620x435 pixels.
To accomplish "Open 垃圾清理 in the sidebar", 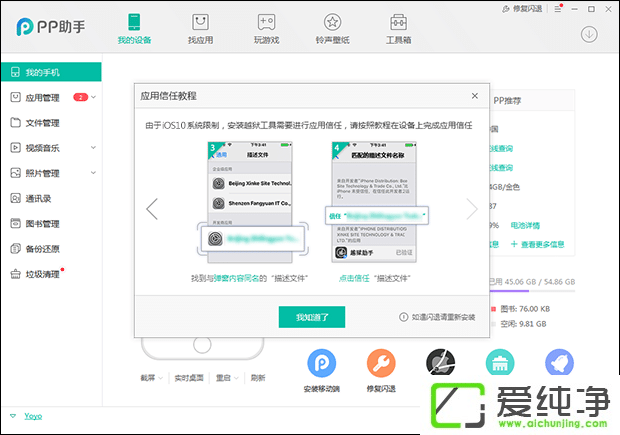I will click(43, 273).
